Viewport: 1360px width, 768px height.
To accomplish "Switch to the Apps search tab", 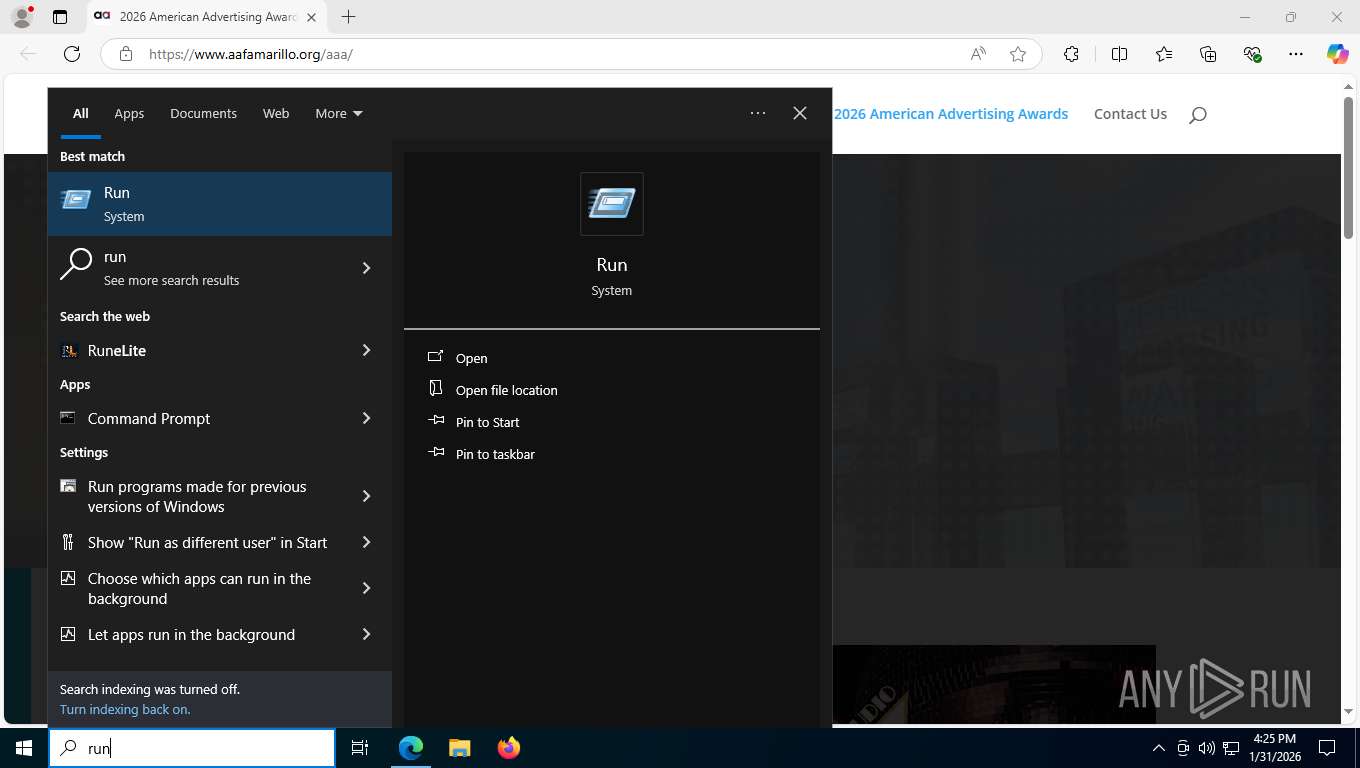I will click(129, 113).
